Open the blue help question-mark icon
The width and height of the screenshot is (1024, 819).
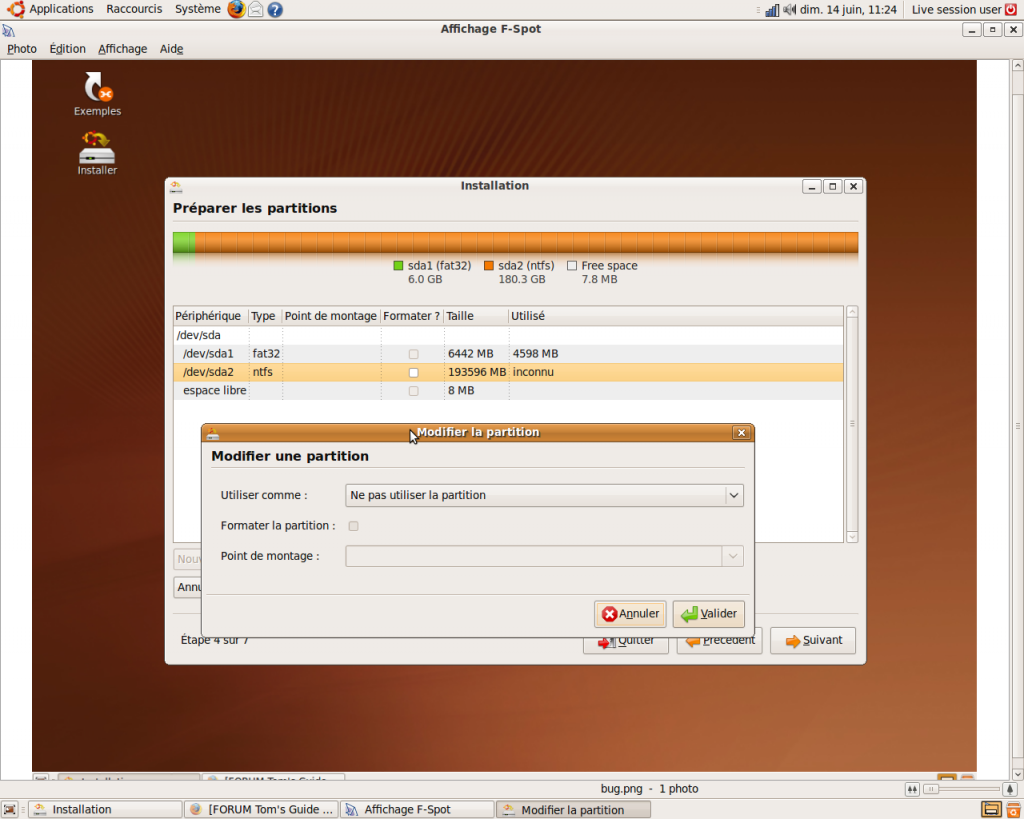click(x=275, y=10)
